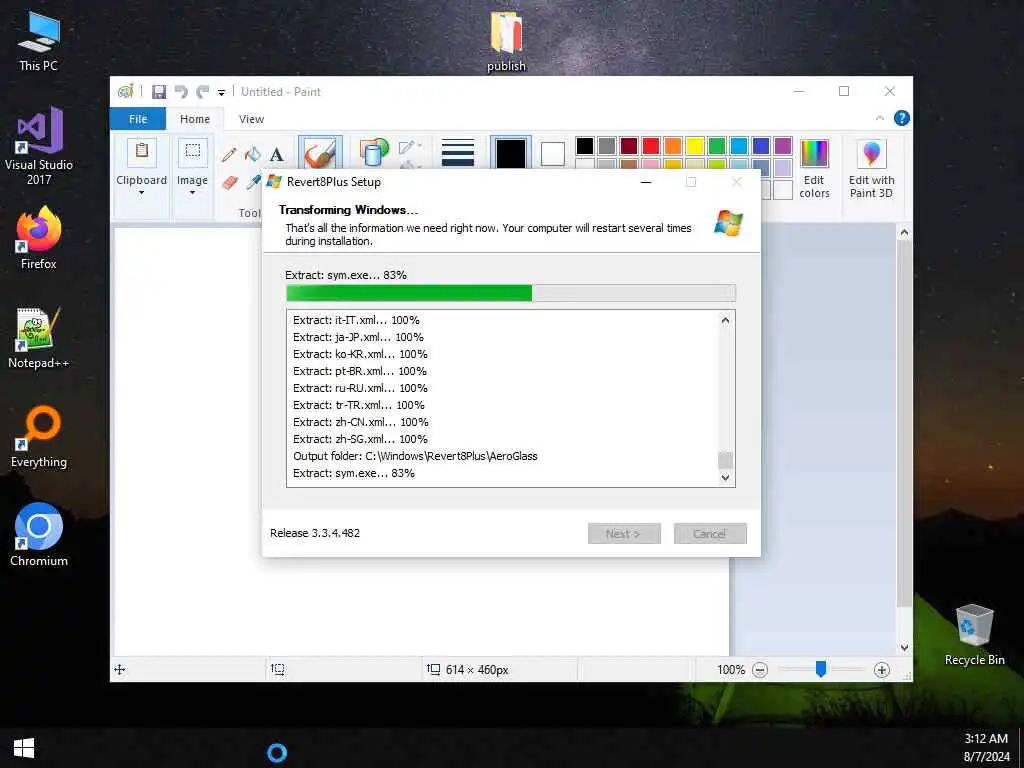Pick the red color swatch in Paint palette

tap(650, 146)
